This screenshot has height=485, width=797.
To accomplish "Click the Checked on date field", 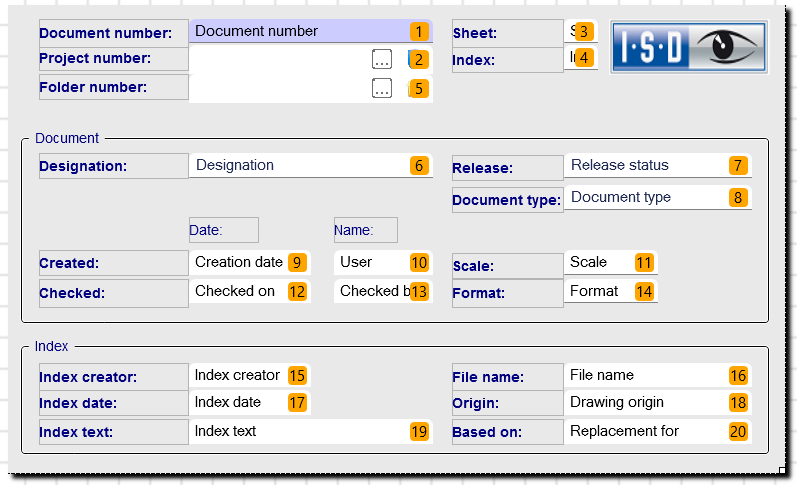I will coord(250,291).
